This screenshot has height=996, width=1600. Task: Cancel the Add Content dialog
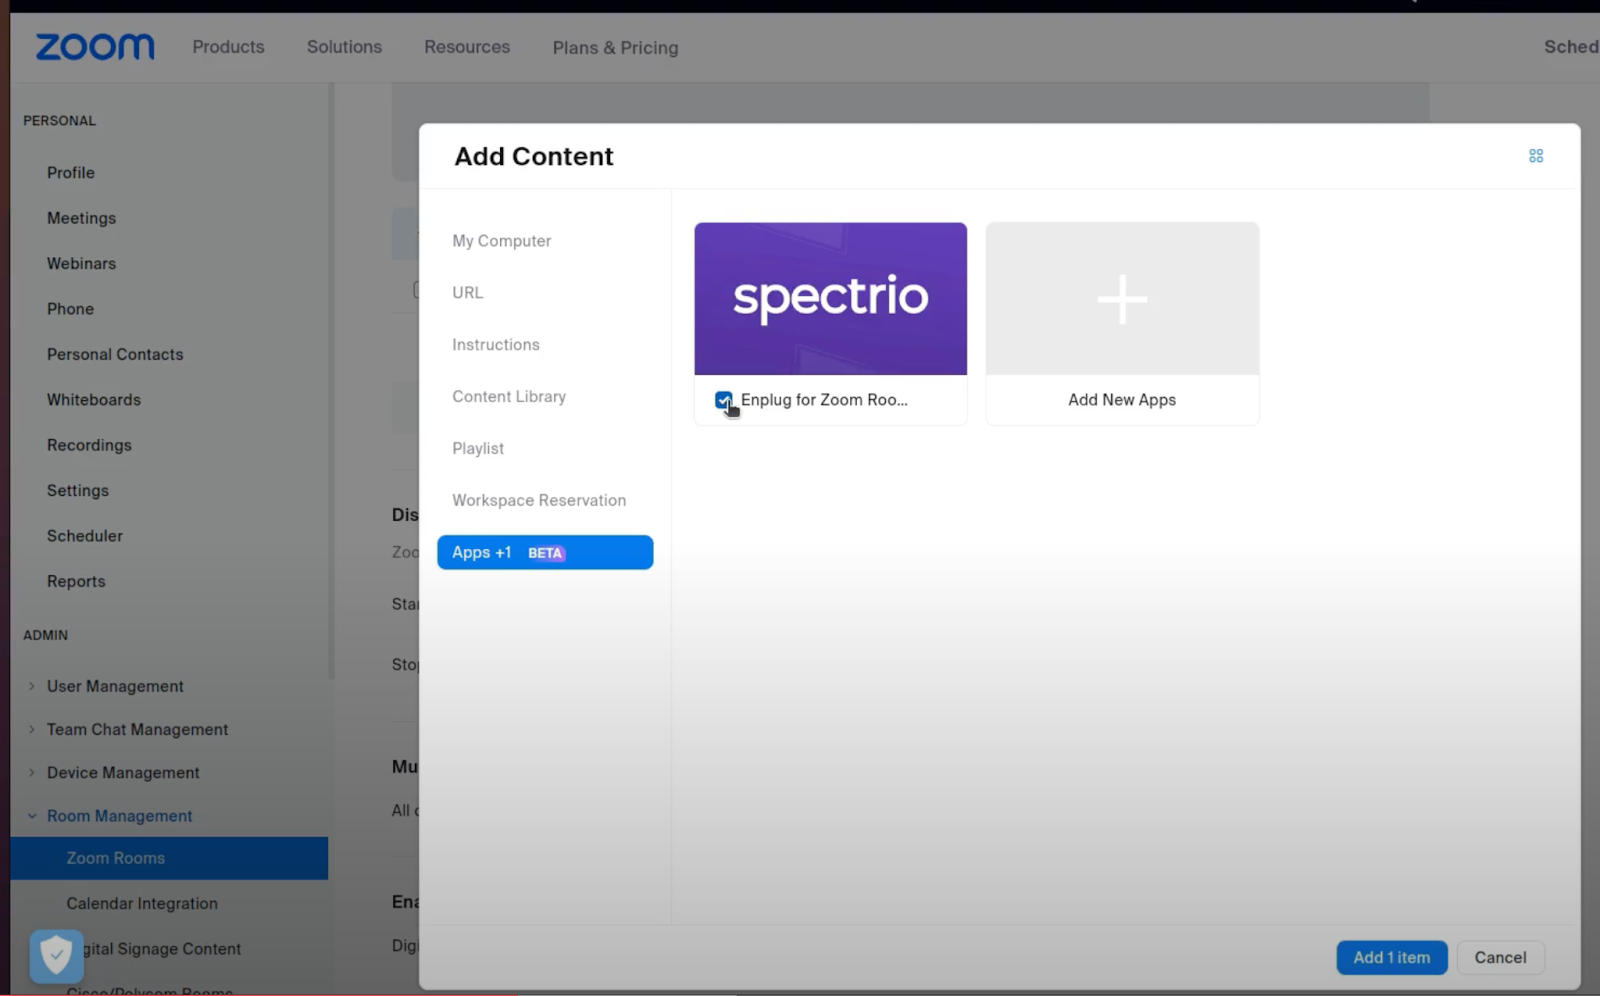1500,957
